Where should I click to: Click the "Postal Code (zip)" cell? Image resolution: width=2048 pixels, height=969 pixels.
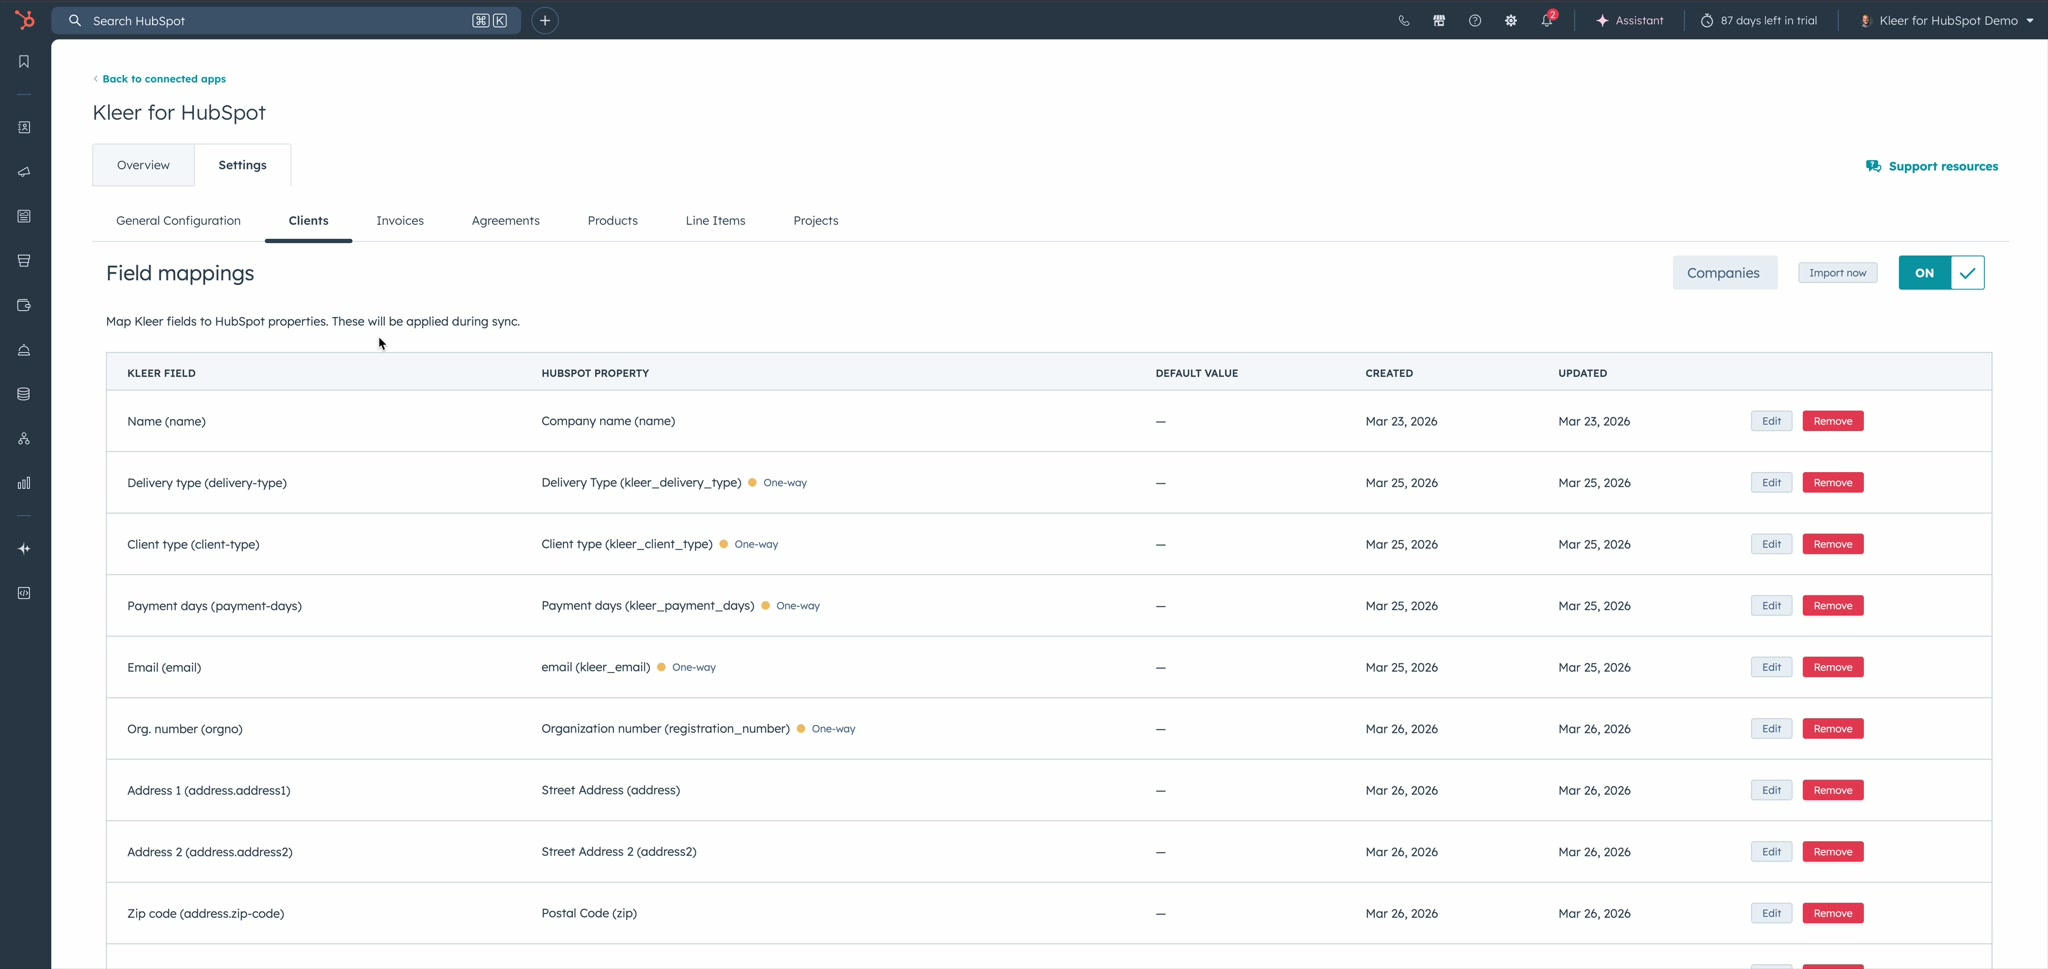tap(589, 913)
